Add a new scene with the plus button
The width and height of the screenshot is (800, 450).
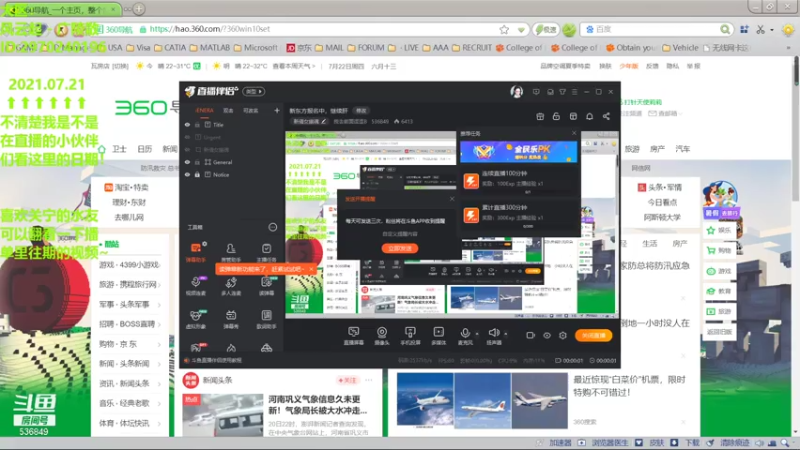point(277,110)
